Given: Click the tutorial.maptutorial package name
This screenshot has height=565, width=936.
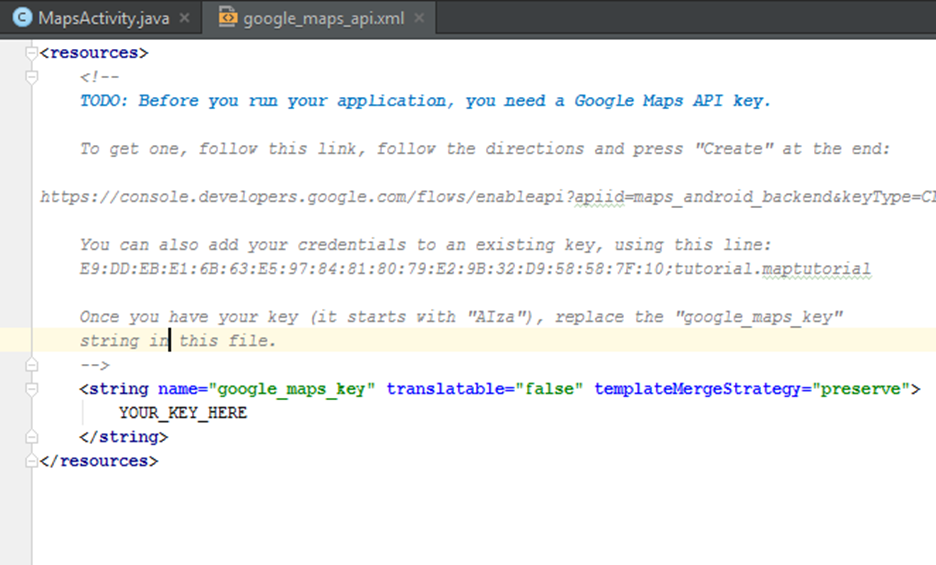Looking at the screenshot, I should tap(772, 269).
